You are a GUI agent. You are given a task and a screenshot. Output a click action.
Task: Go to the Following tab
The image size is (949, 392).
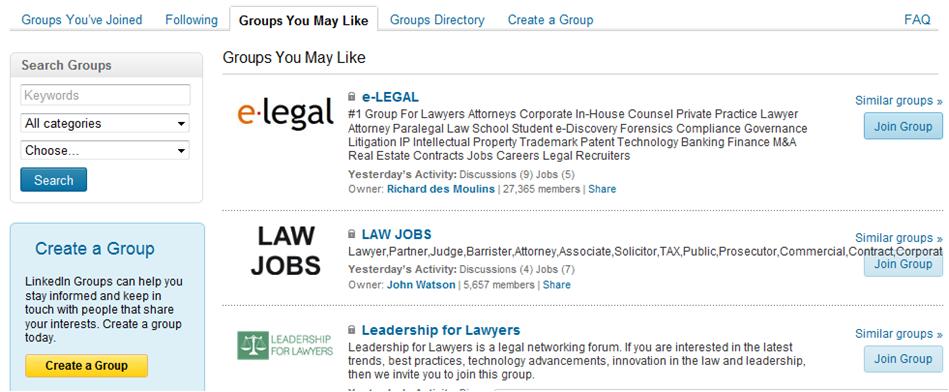191,20
